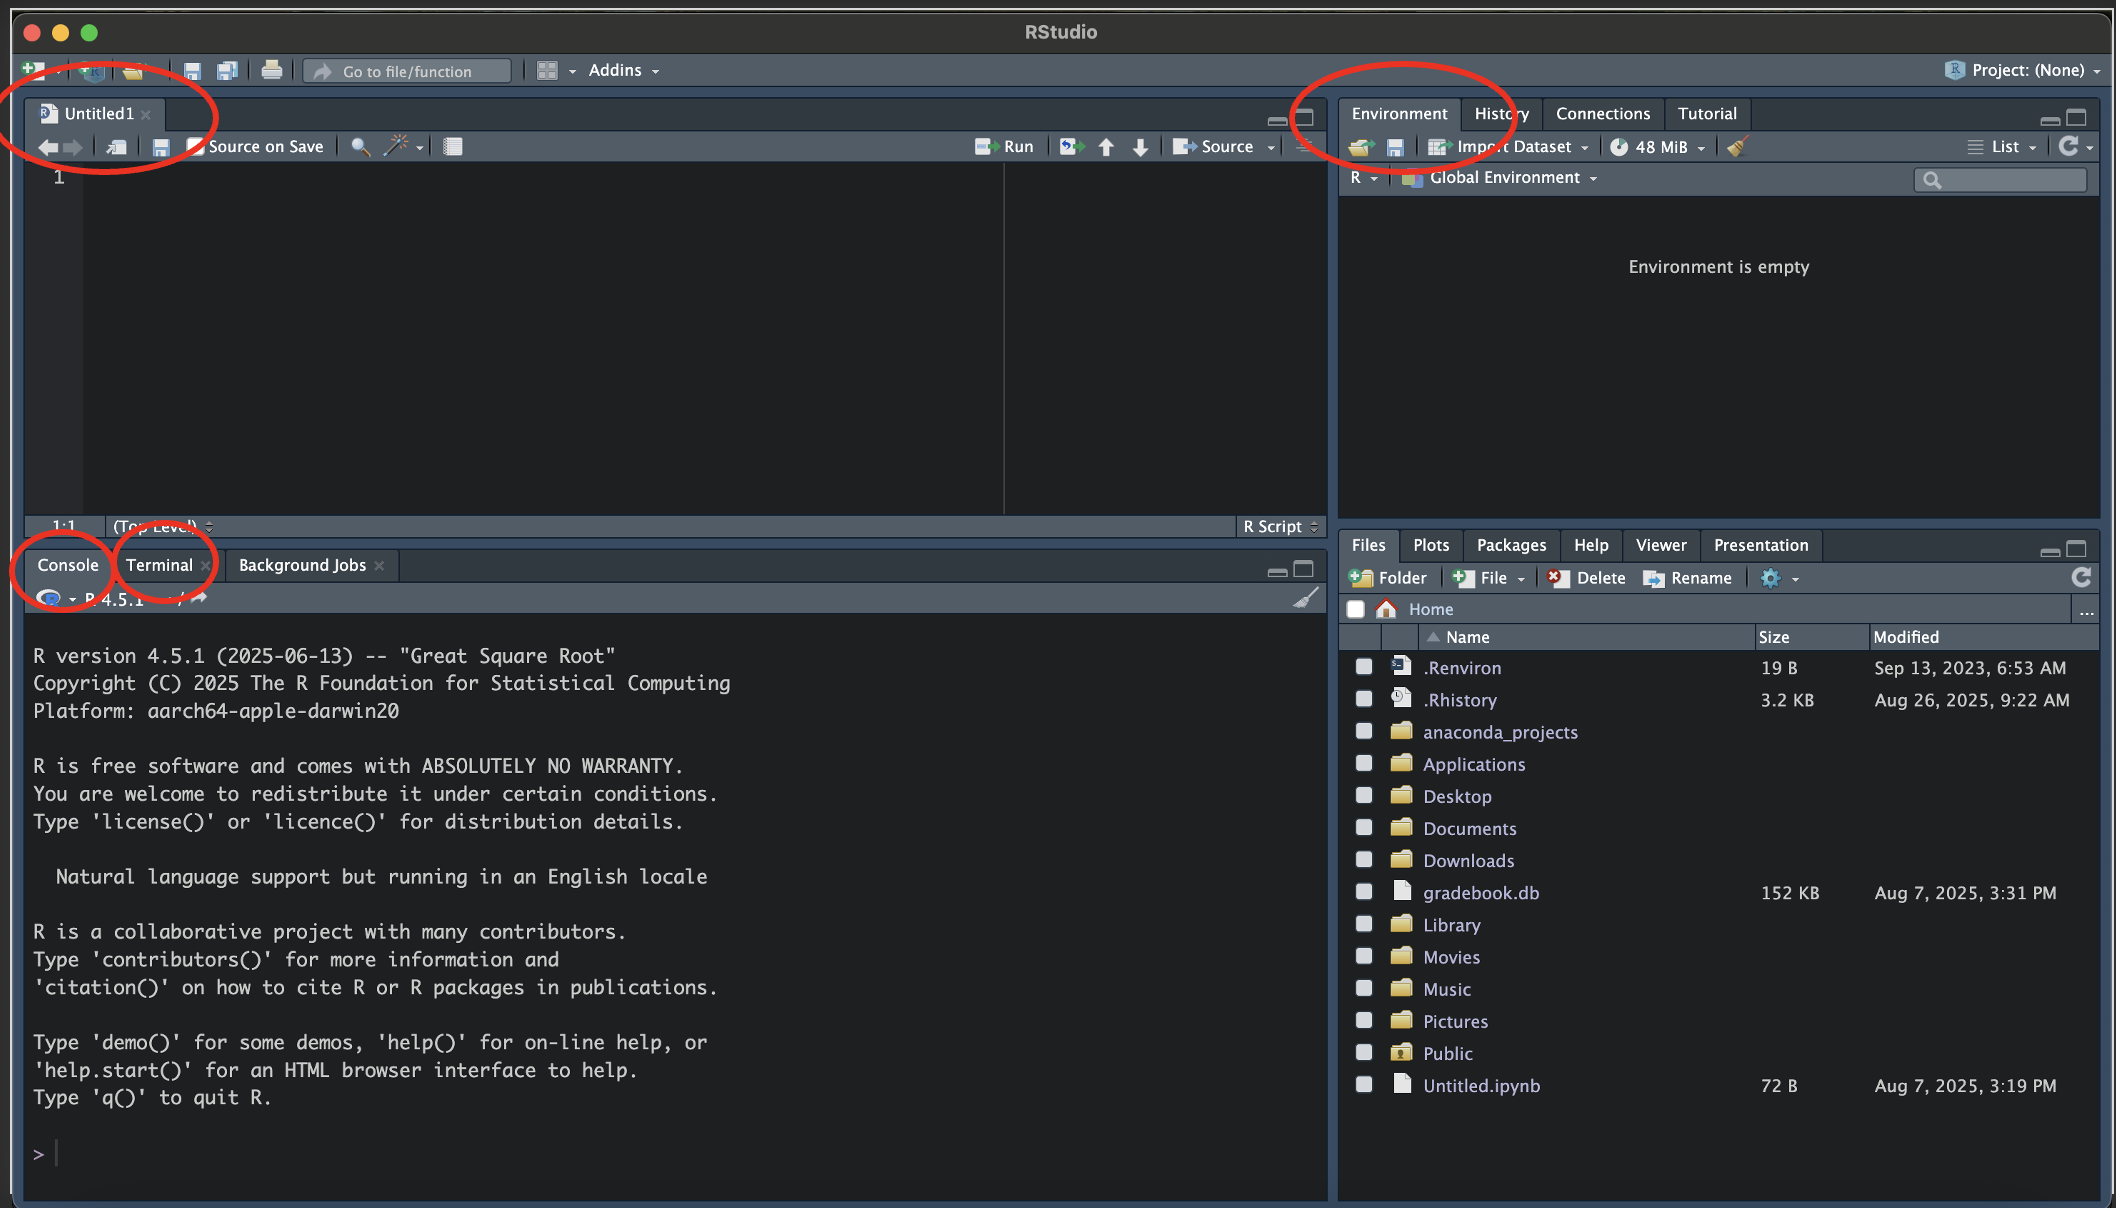
Task: Click the find/replace magnifier icon in editor
Action: point(360,147)
